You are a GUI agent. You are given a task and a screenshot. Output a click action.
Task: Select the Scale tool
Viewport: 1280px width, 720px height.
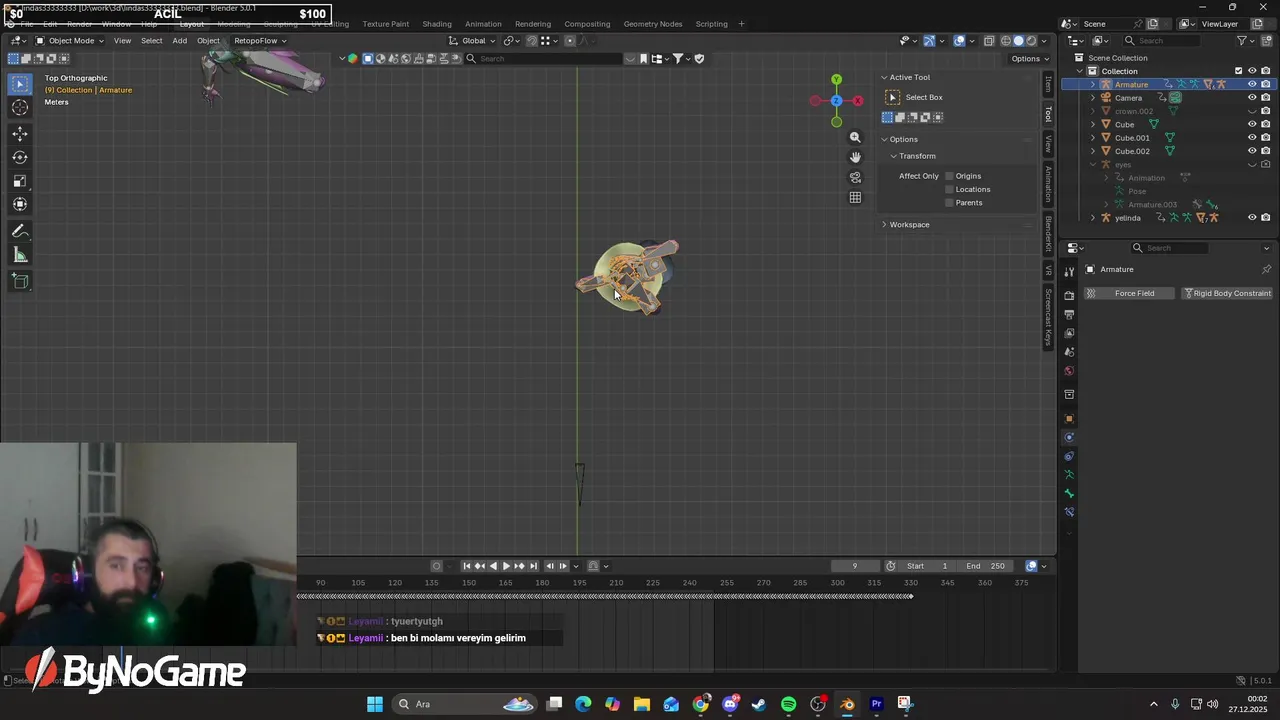(x=20, y=181)
